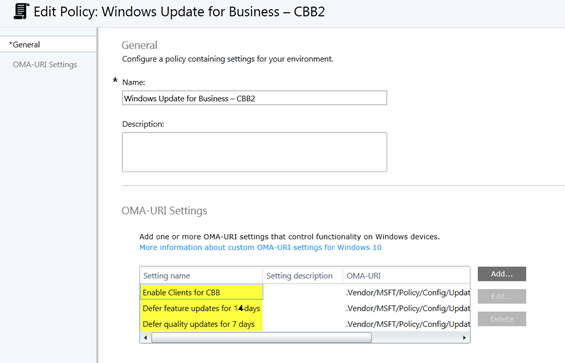Sort by the Setting name column header
Viewport: 565px width, 363px height.
[x=201, y=276]
